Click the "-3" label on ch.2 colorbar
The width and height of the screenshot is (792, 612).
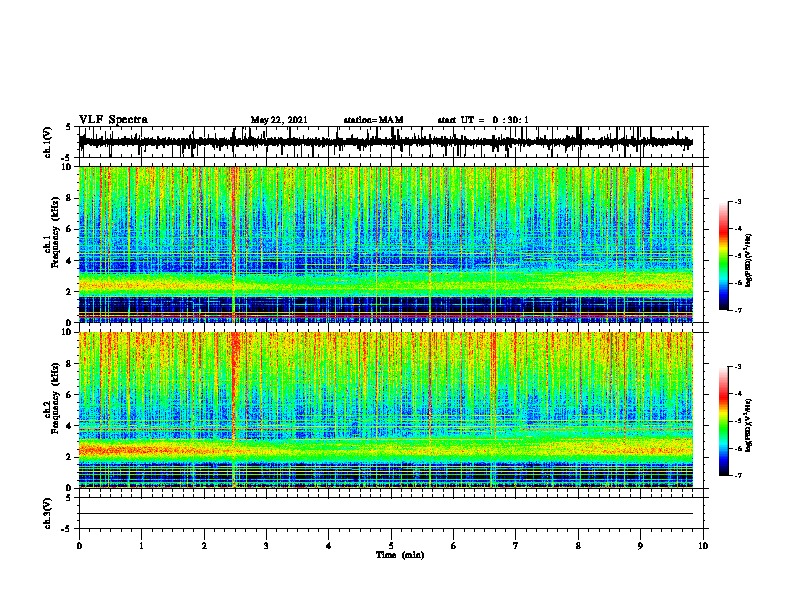tap(737, 367)
